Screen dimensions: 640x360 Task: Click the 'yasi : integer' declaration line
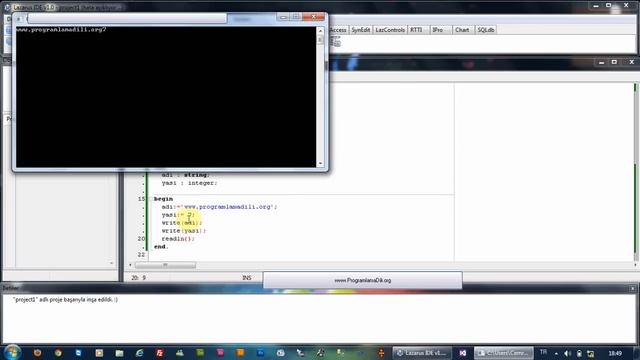[x=189, y=183]
